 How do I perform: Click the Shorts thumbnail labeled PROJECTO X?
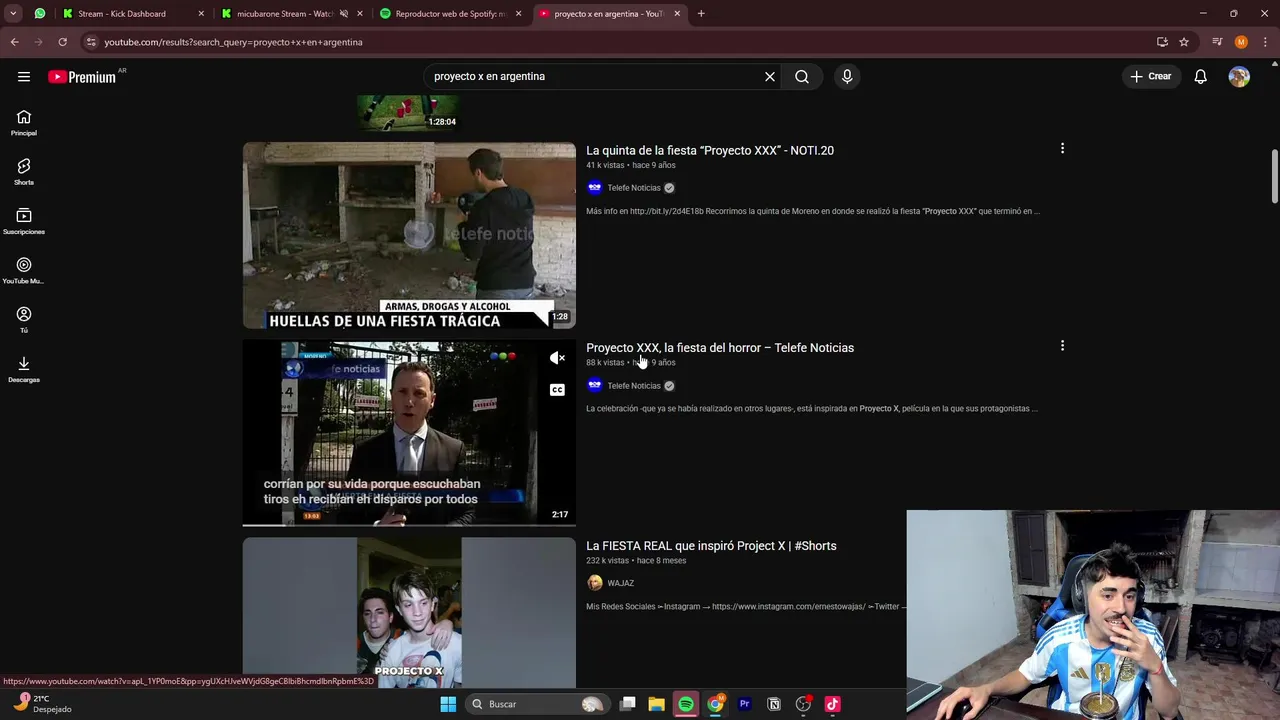tap(409, 612)
